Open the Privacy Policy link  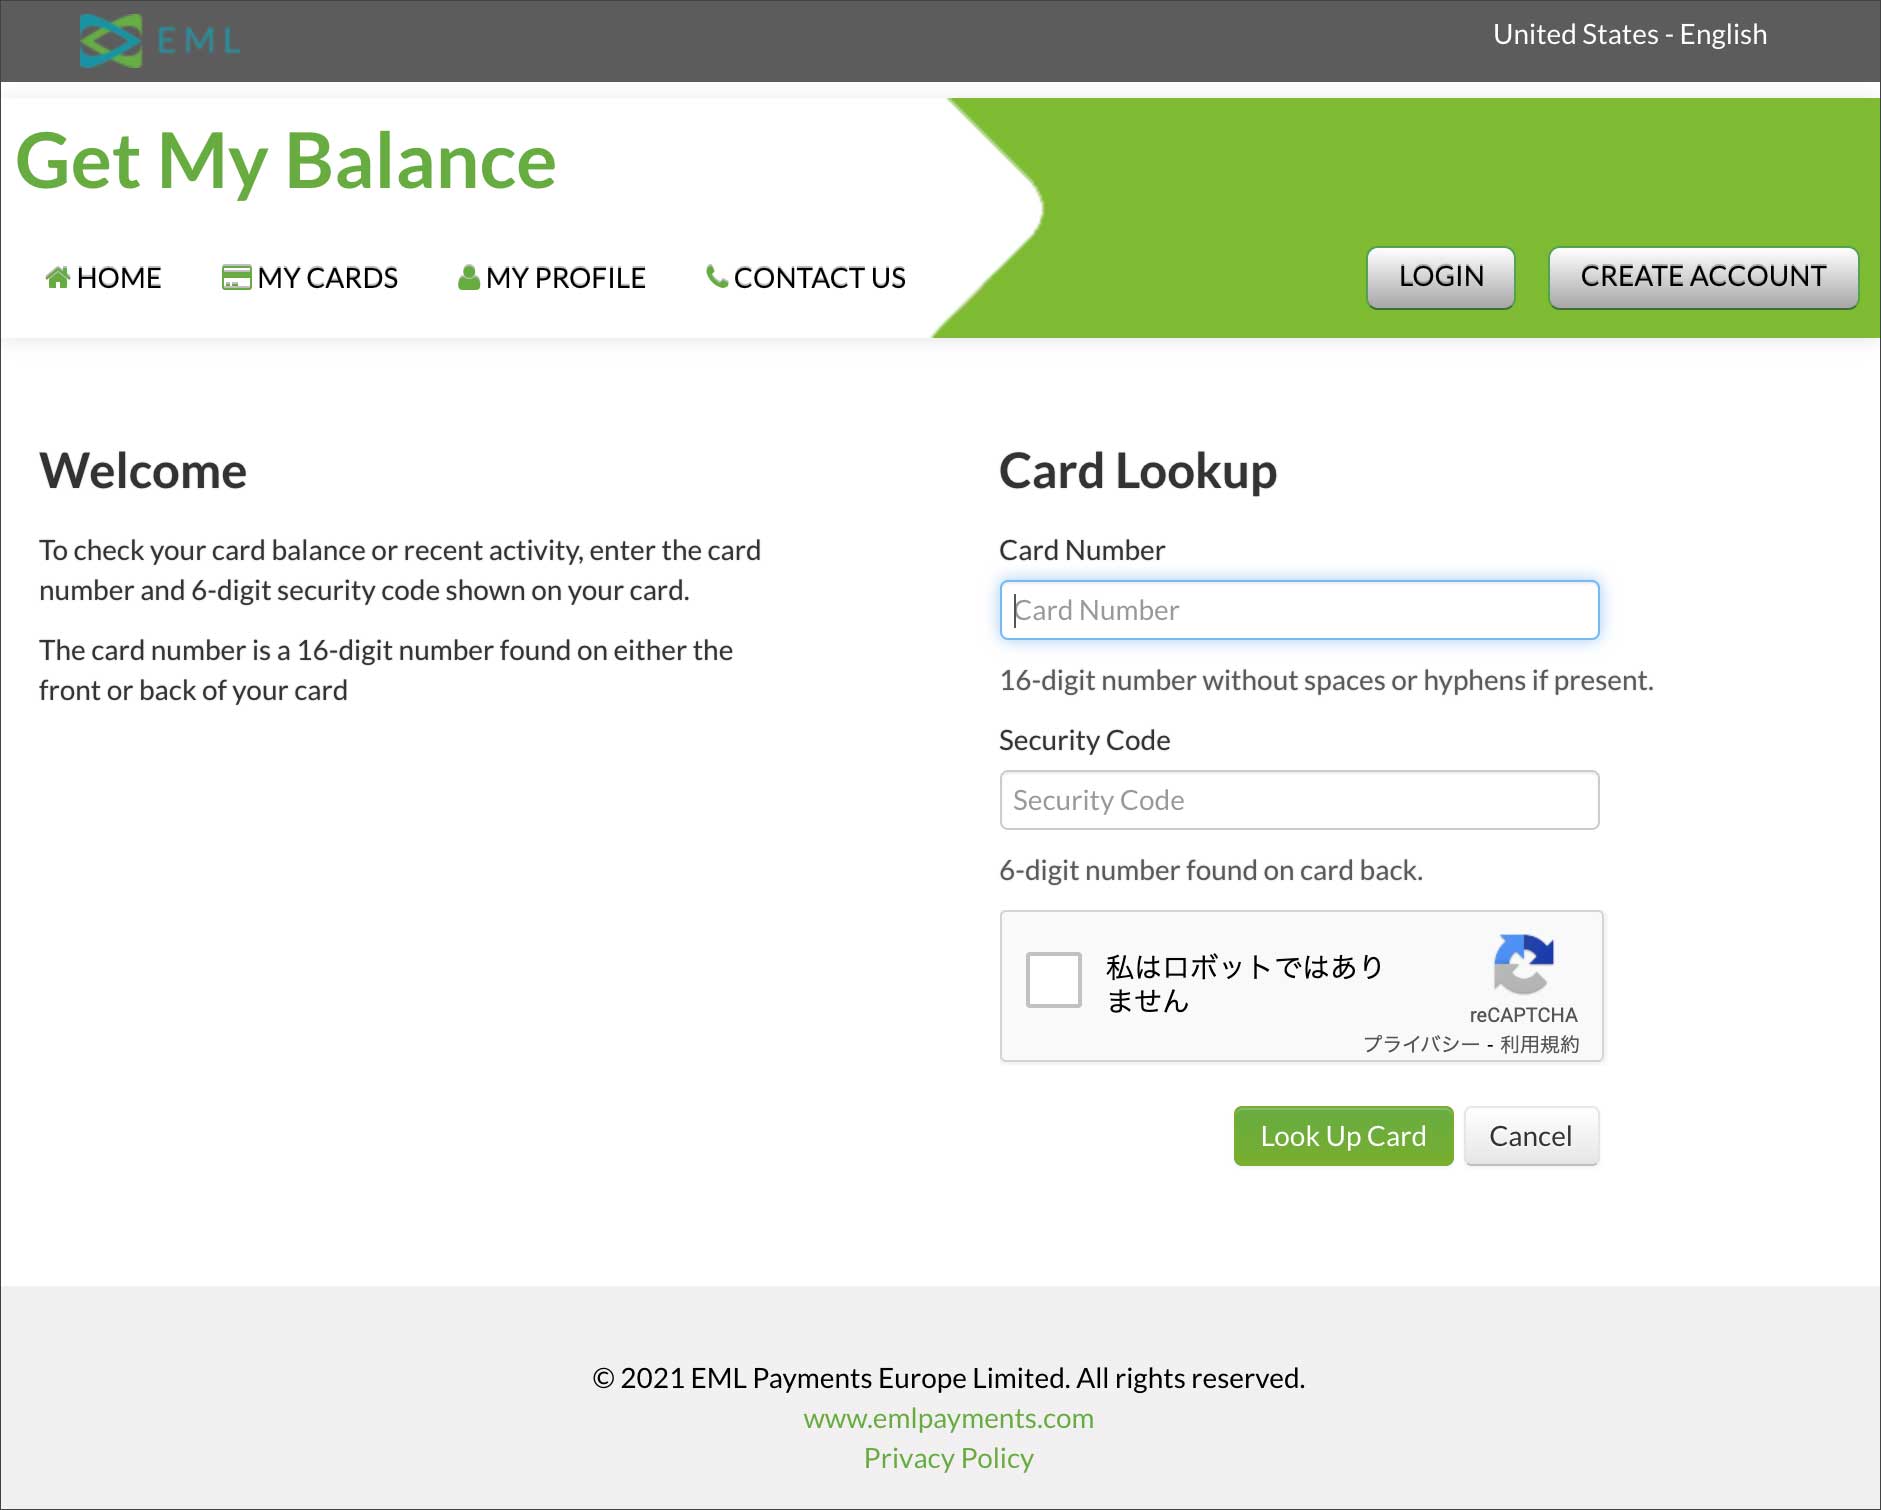(948, 1458)
